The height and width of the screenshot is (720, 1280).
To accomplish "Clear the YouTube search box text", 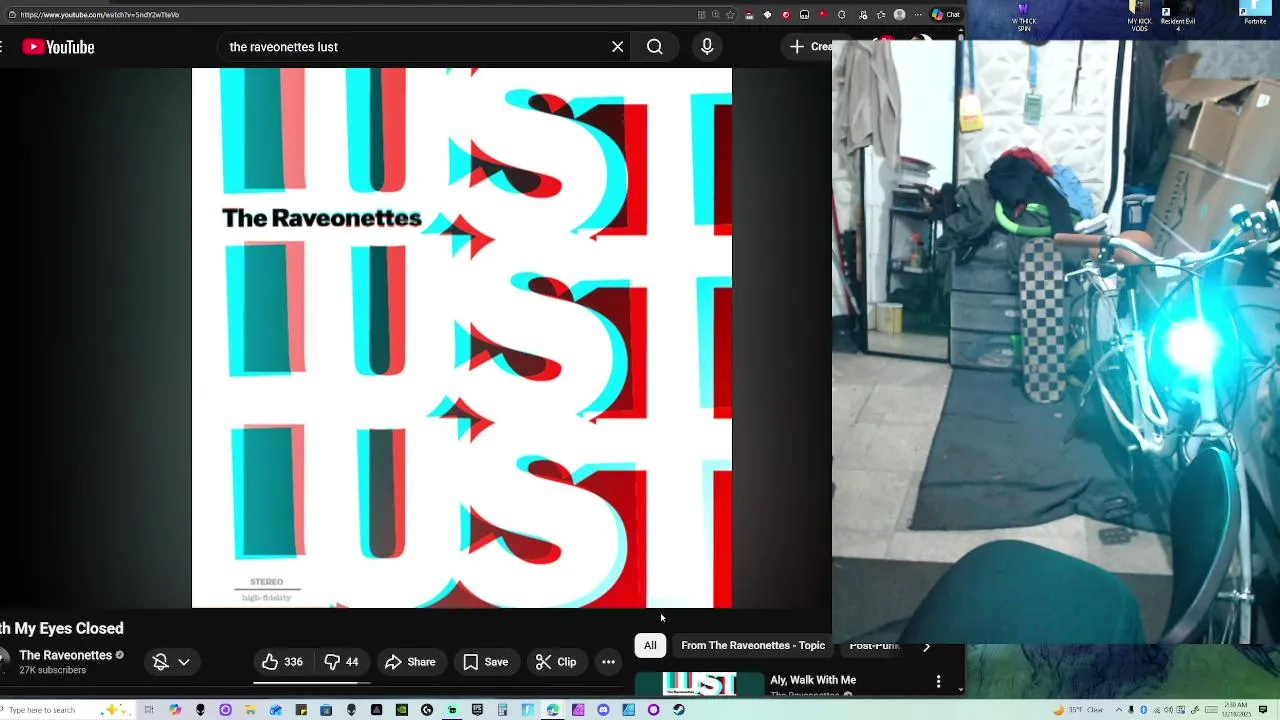I will click(617, 47).
